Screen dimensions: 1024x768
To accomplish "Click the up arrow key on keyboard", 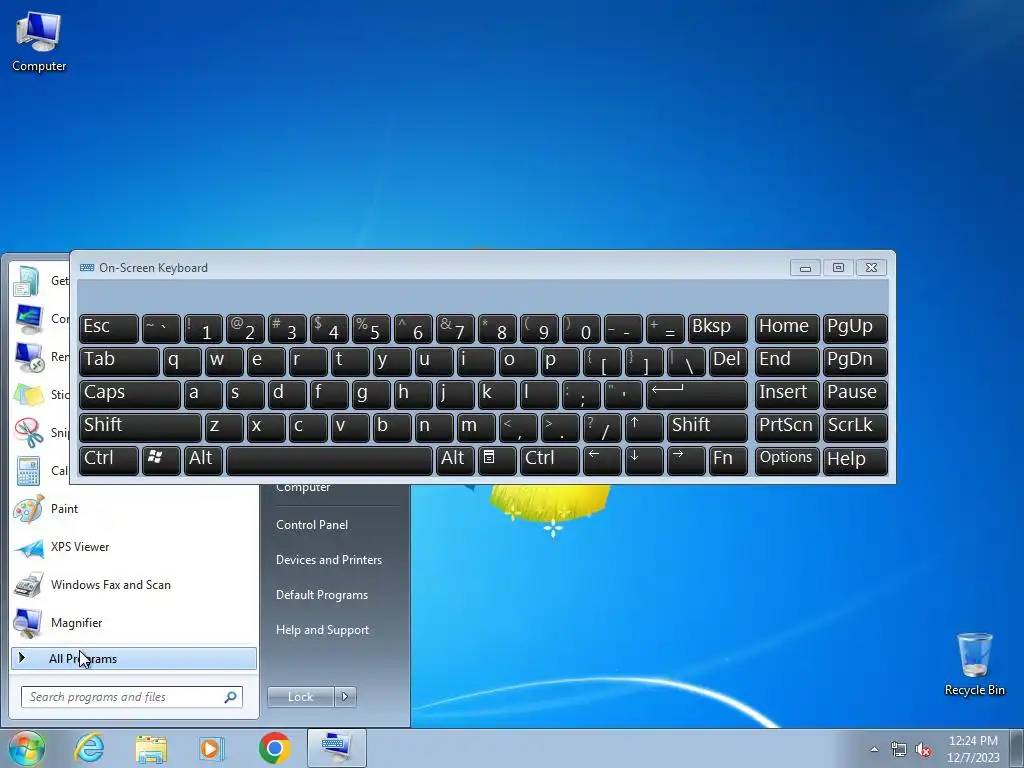I will tap(644, 427).
